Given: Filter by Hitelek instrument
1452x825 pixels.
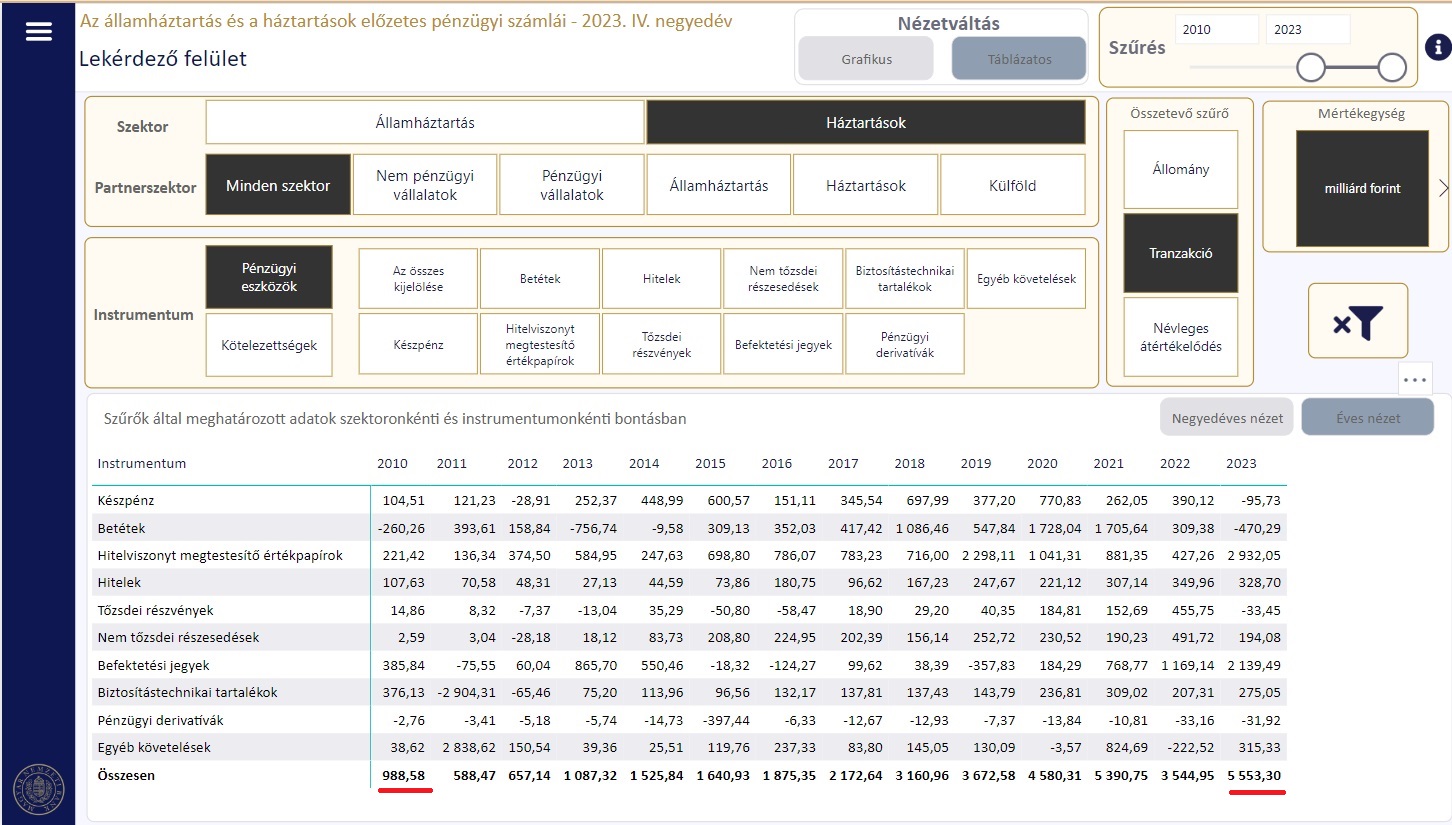Looking at the screenshot, I should (662, 279).
